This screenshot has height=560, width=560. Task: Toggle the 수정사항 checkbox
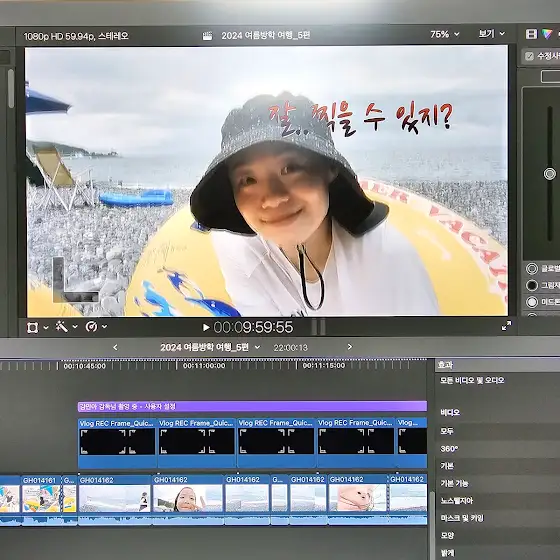point(529,56)
